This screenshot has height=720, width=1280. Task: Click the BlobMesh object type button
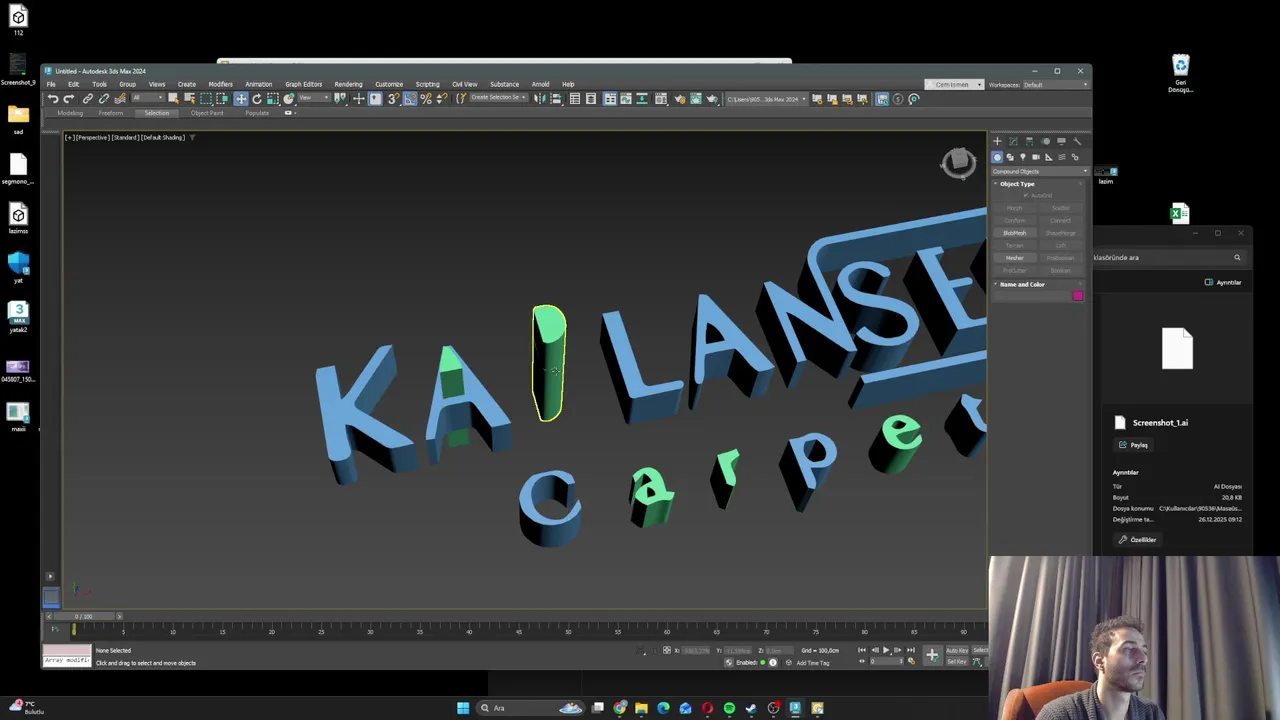point(1015,233)
